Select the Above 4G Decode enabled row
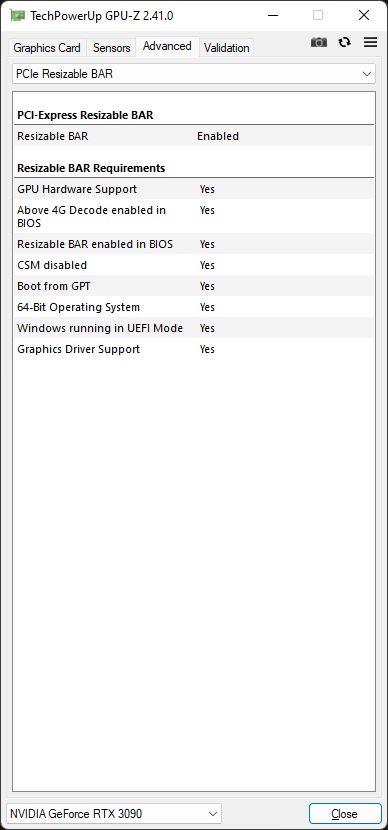 (194, 216)
